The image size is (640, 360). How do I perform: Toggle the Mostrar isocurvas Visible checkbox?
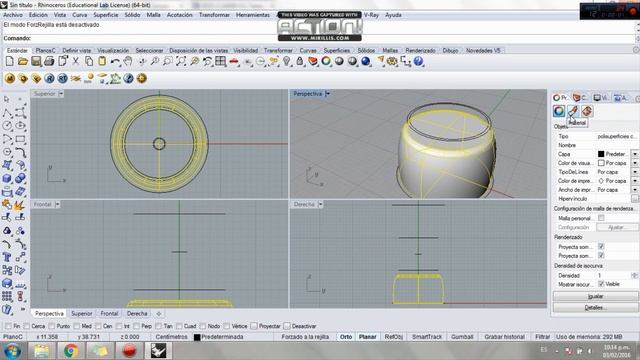pos(601,284)
